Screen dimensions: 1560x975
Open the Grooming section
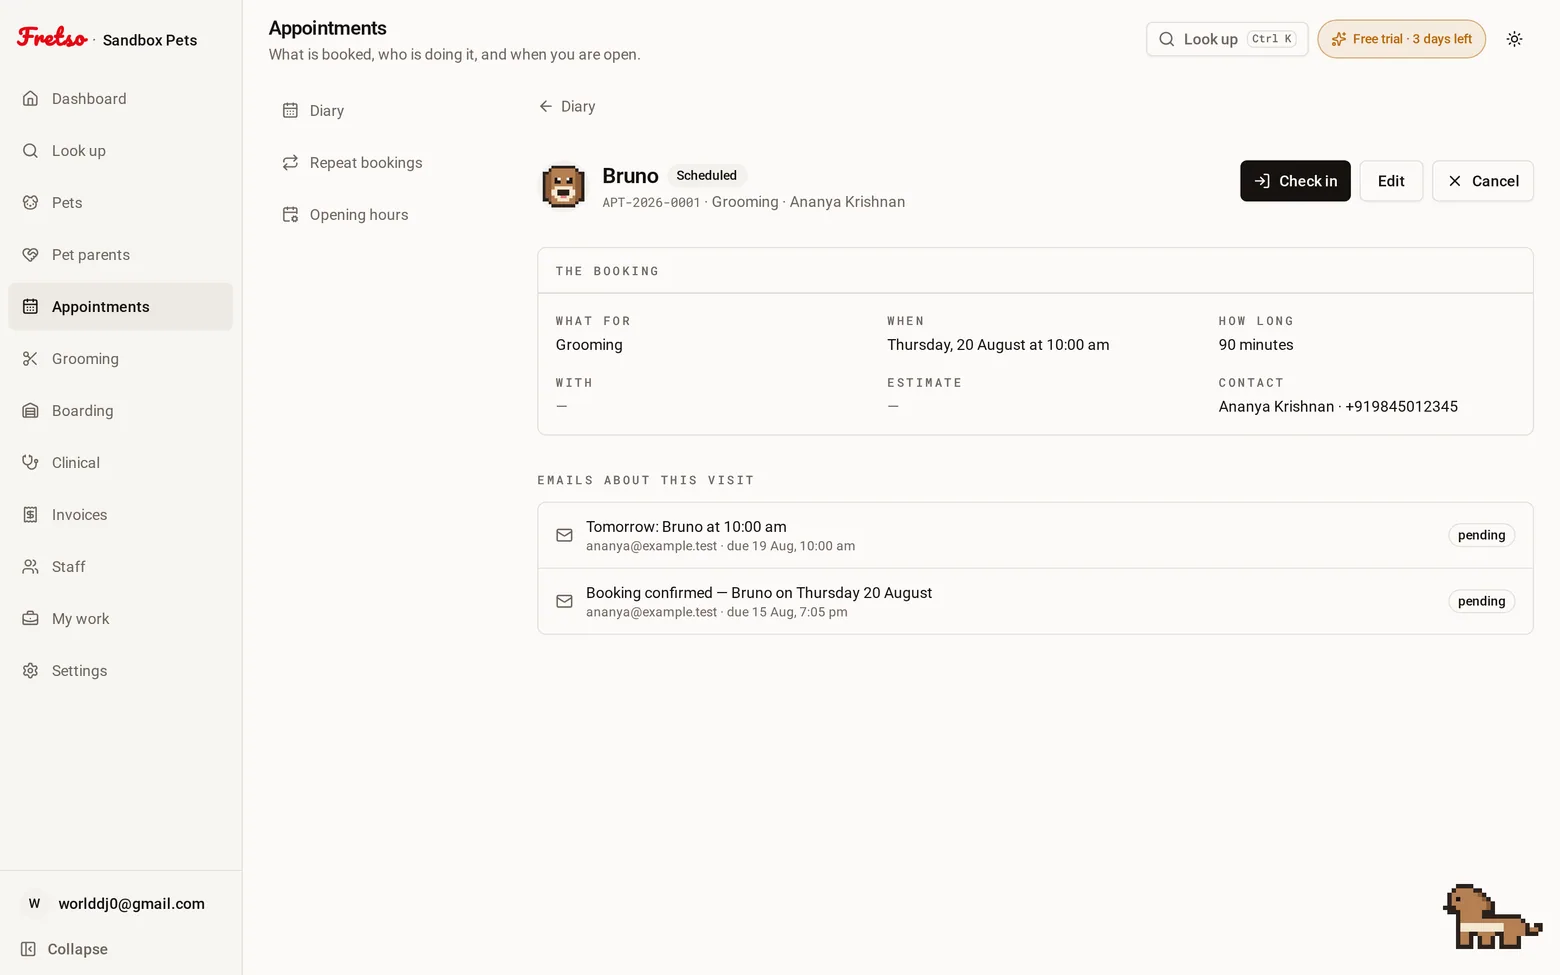pos(120,359)
